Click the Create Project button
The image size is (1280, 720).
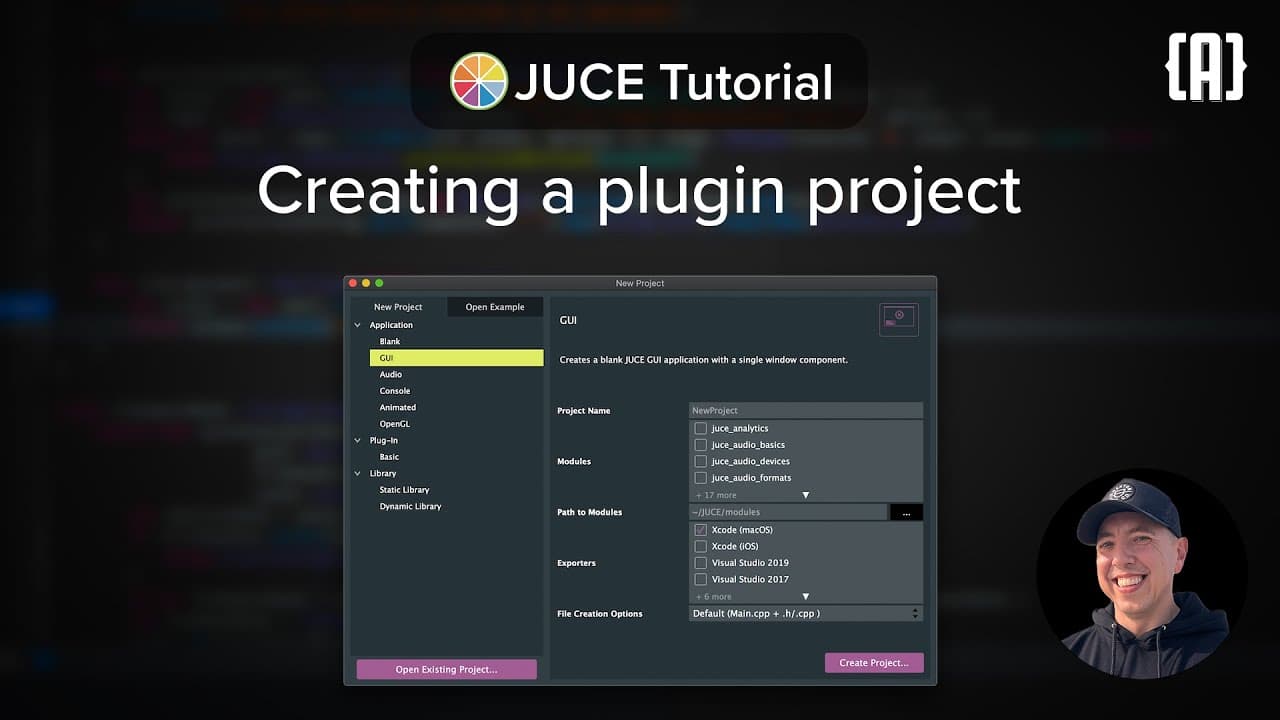coord(874,662)
